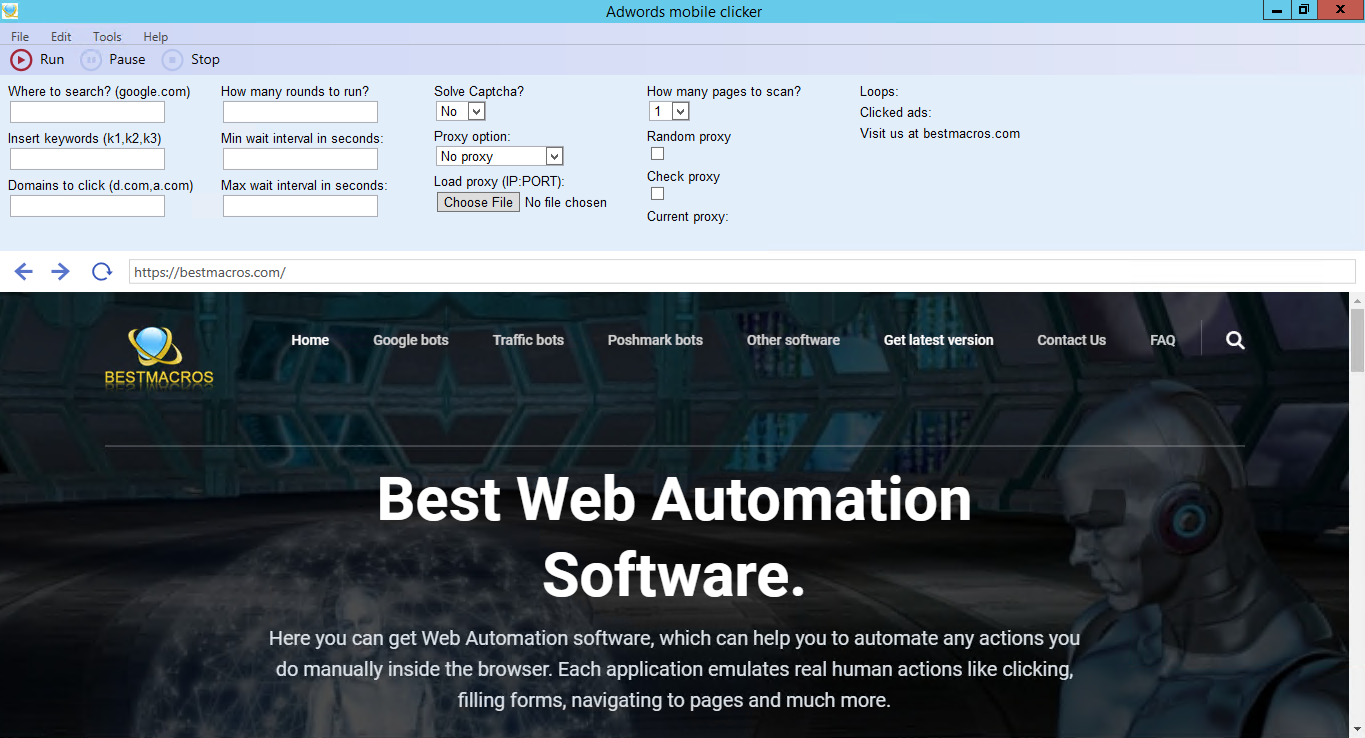Go back with the browser back arrow
1365x738 pixels.
(x=24, y=271)
